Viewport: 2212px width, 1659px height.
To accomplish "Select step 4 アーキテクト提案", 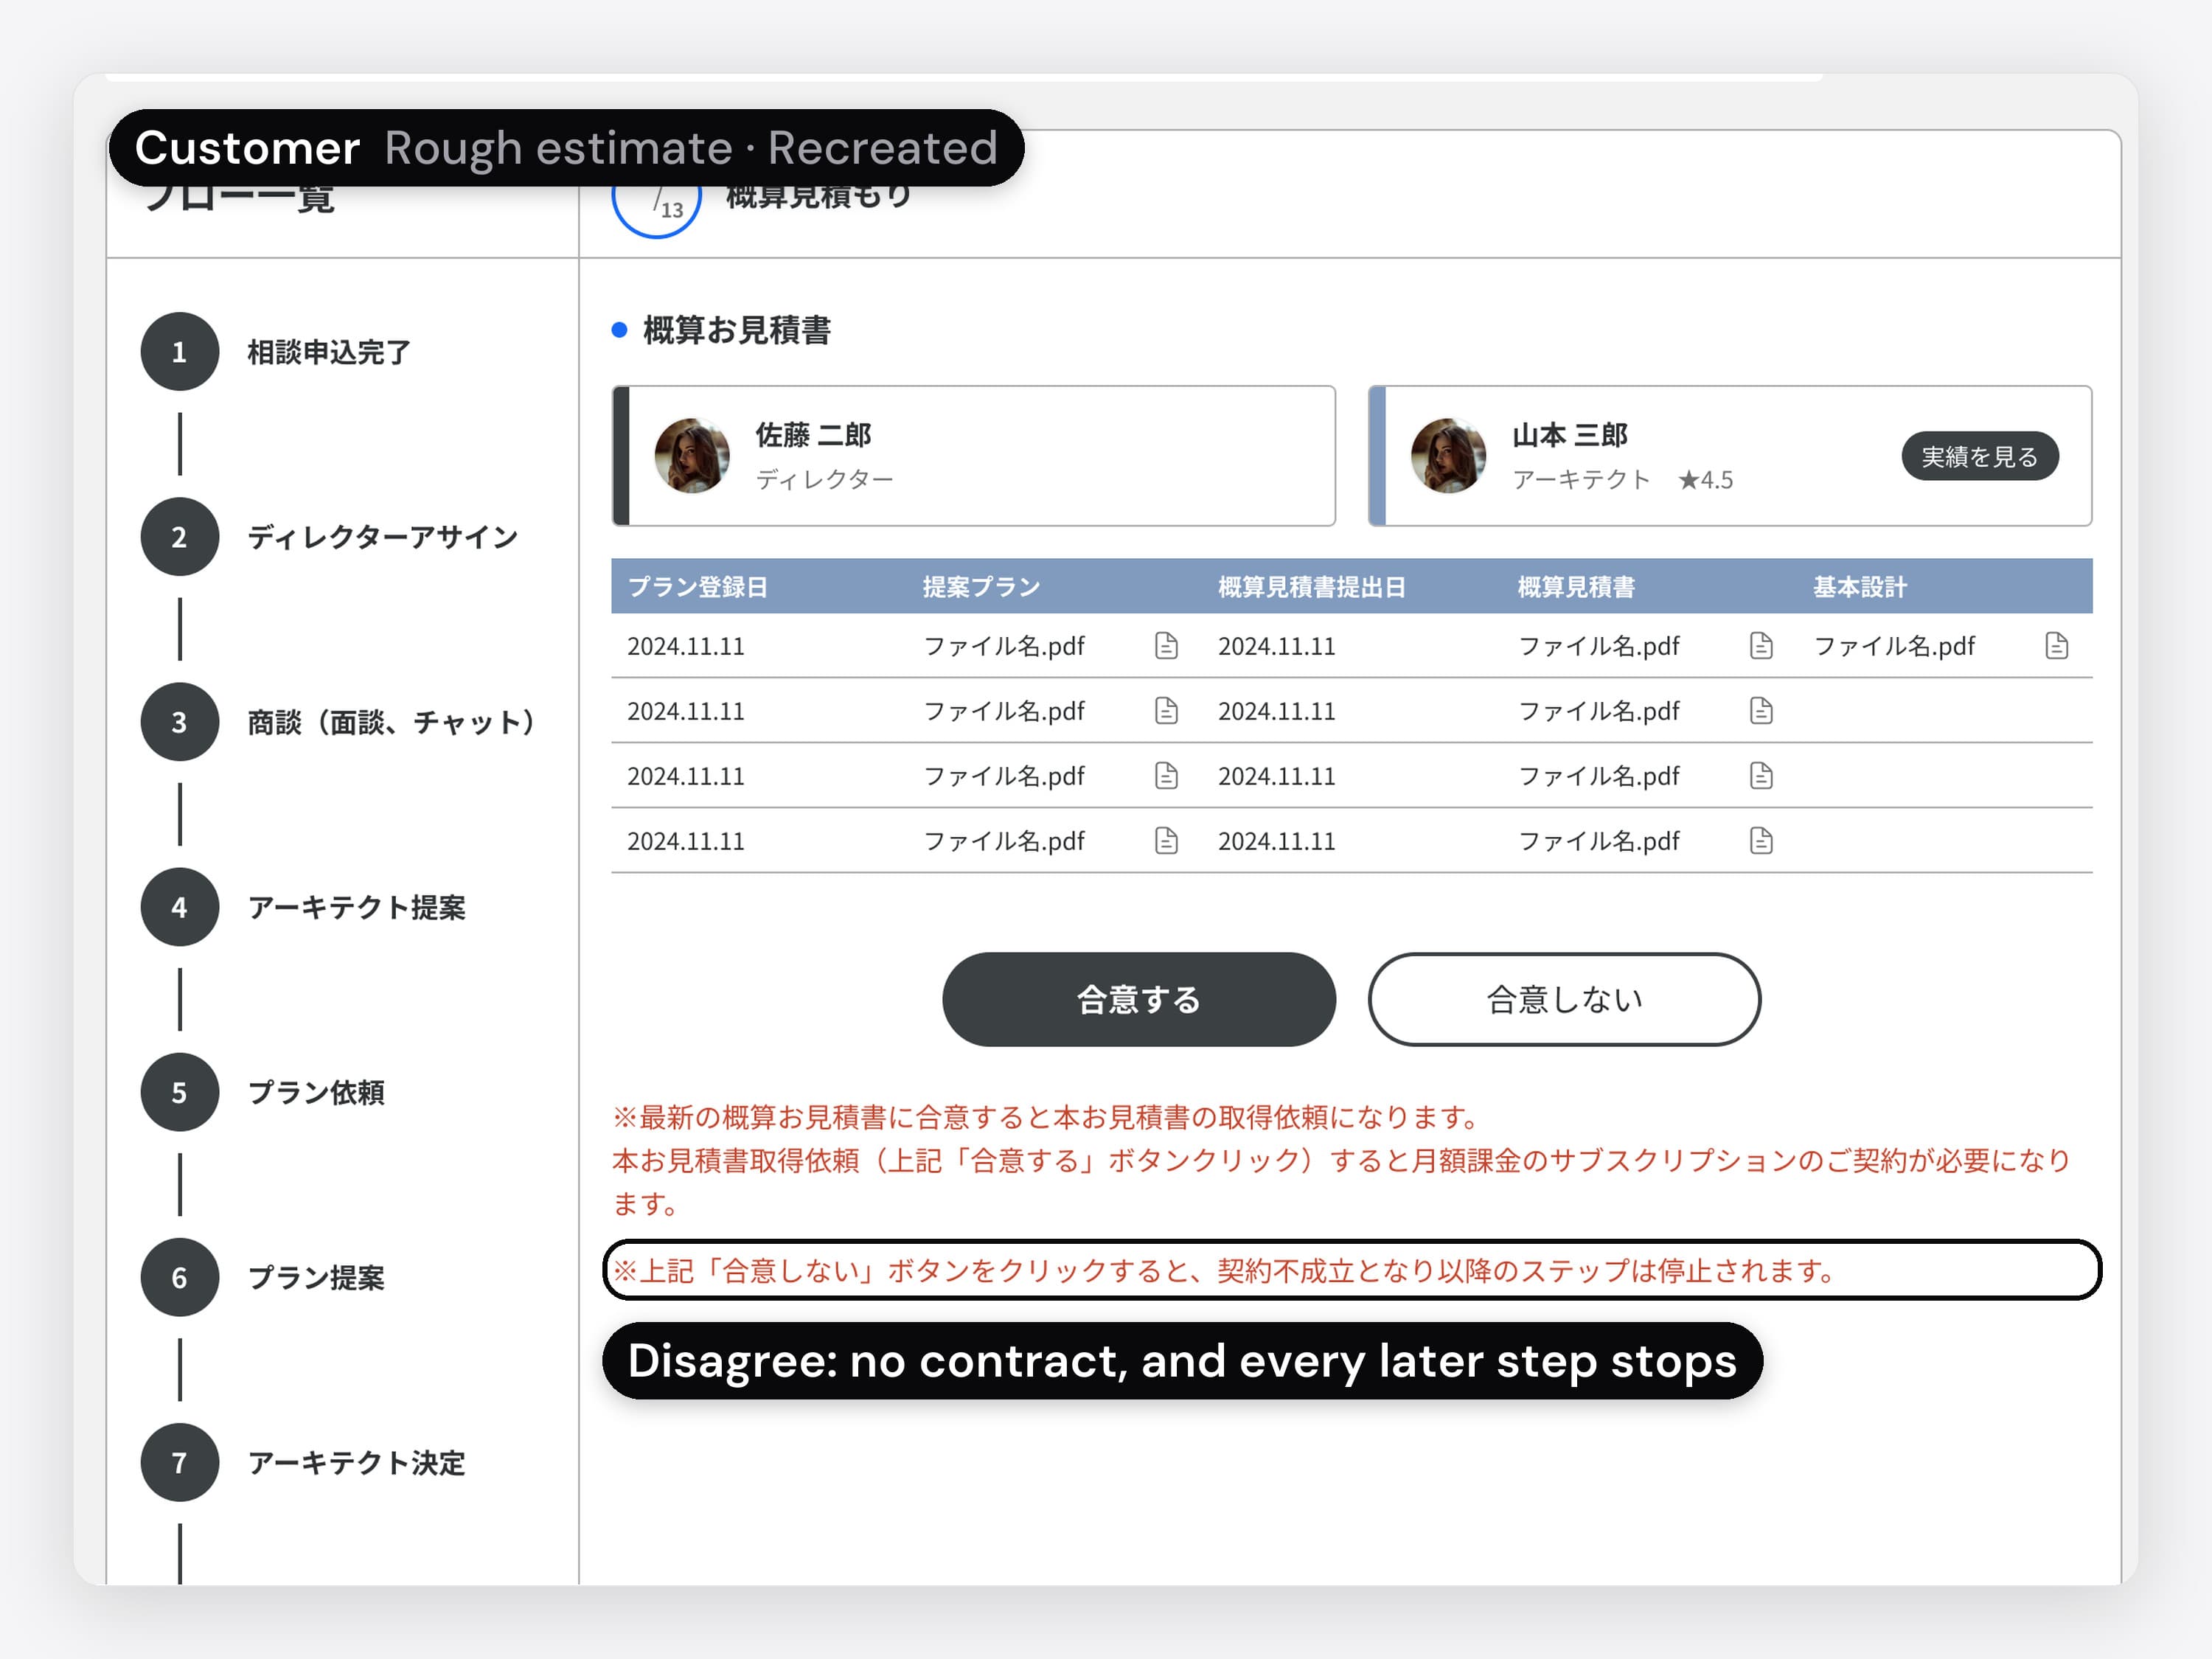I will coord(303,907).
